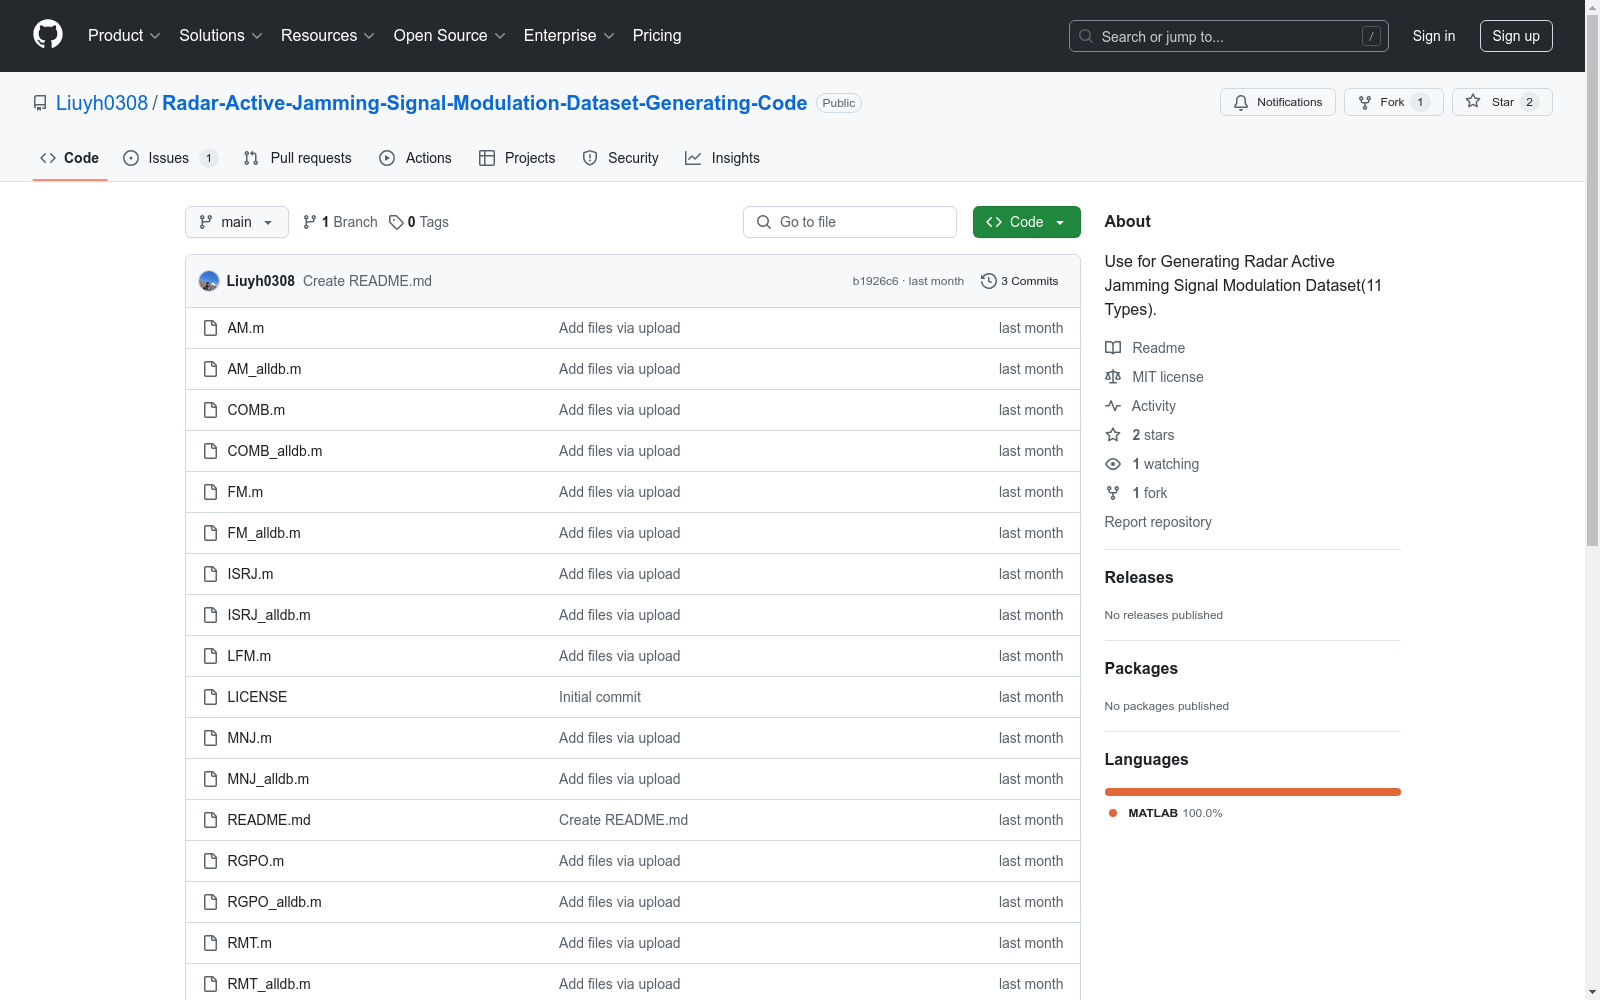This screenshot has width=1600, height=1000.
Task: Click the watching eye icon
Action: pyautogui.click(x=1113, y=464)
